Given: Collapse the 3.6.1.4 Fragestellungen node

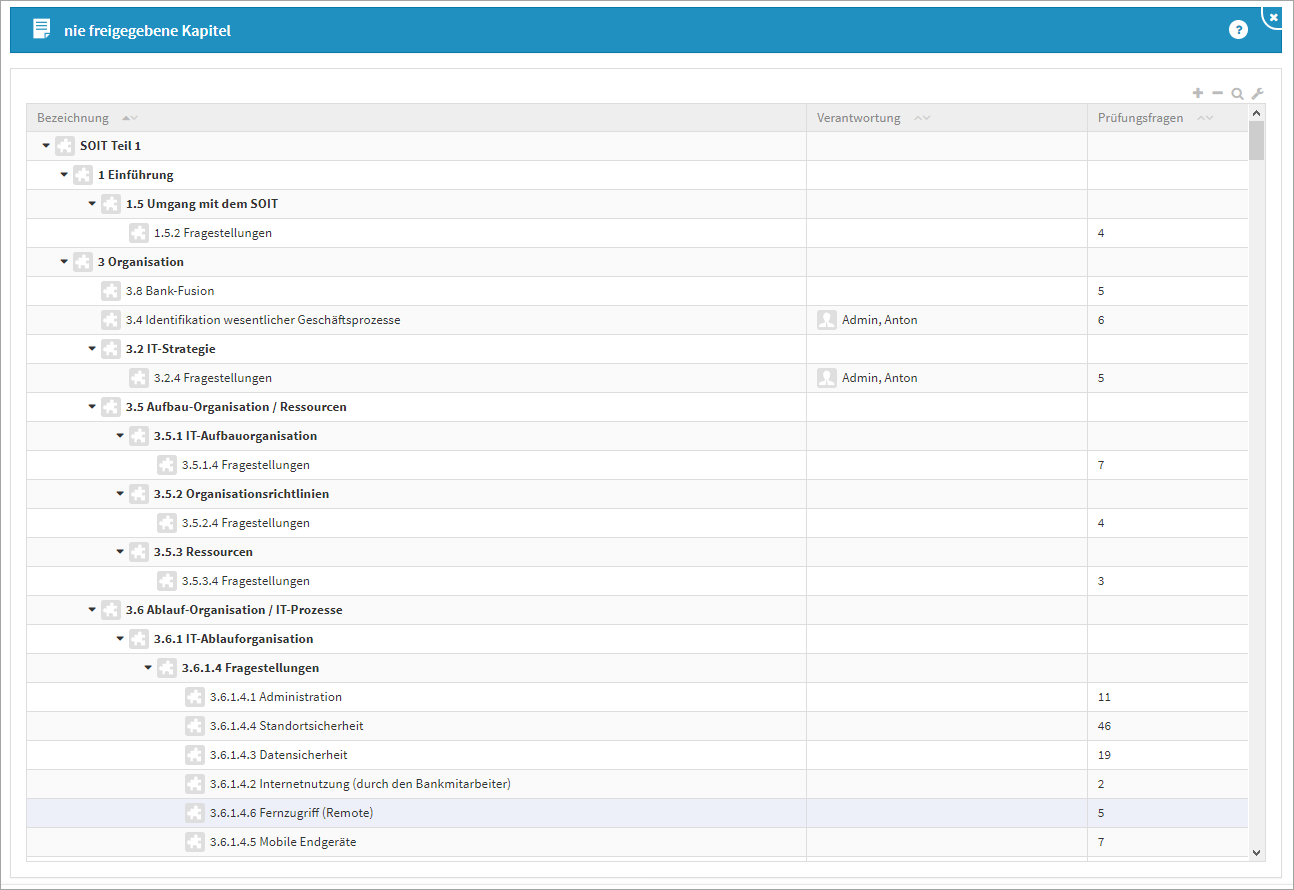Looking at the screenshot, I should click(148, 668).
